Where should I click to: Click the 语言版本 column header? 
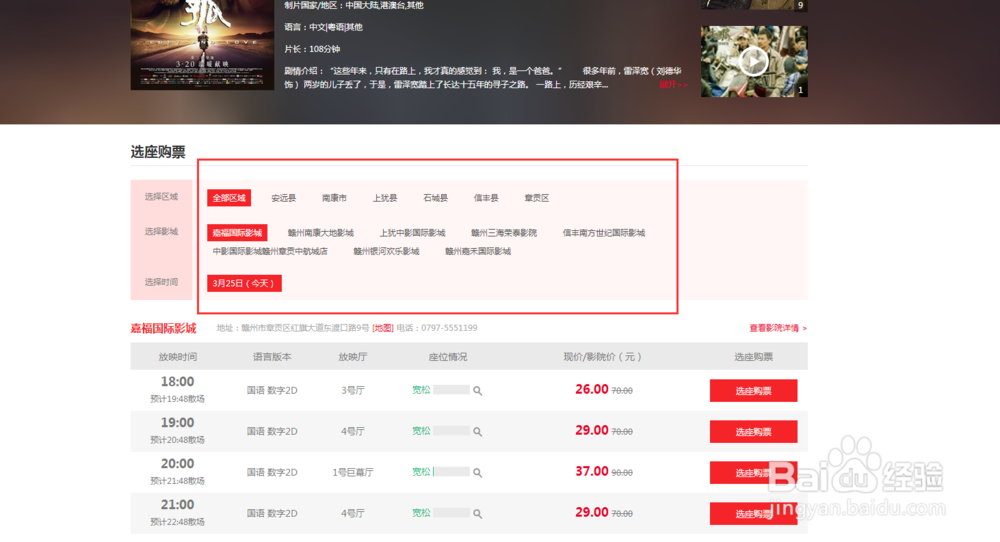pyautogui.click(x=272, y=357)
